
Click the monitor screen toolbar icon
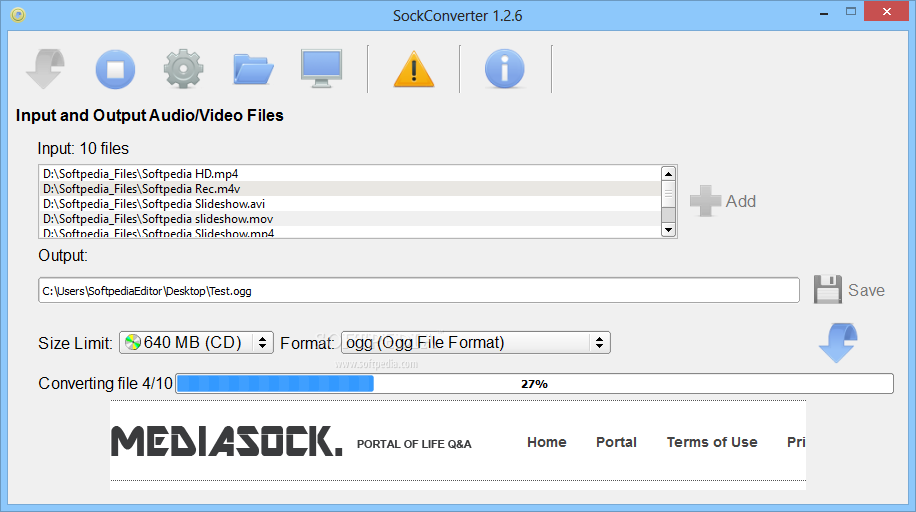pyautogui.click(x=321, y=69)
